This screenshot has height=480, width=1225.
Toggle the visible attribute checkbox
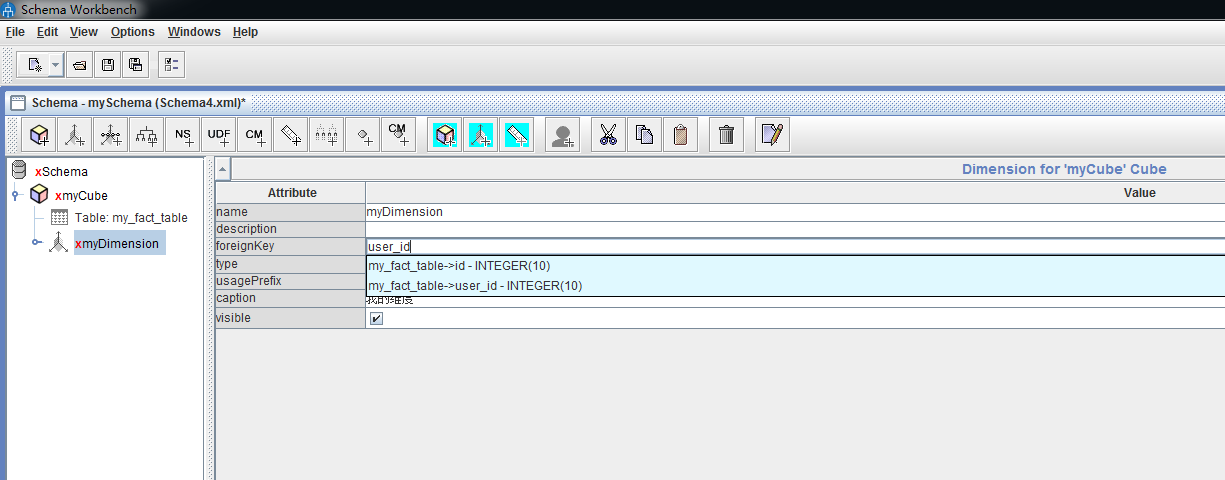click(x=376, y=318)
